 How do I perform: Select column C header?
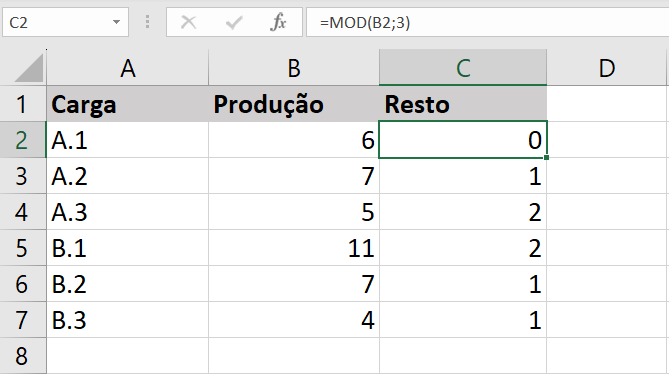(463, 68)
